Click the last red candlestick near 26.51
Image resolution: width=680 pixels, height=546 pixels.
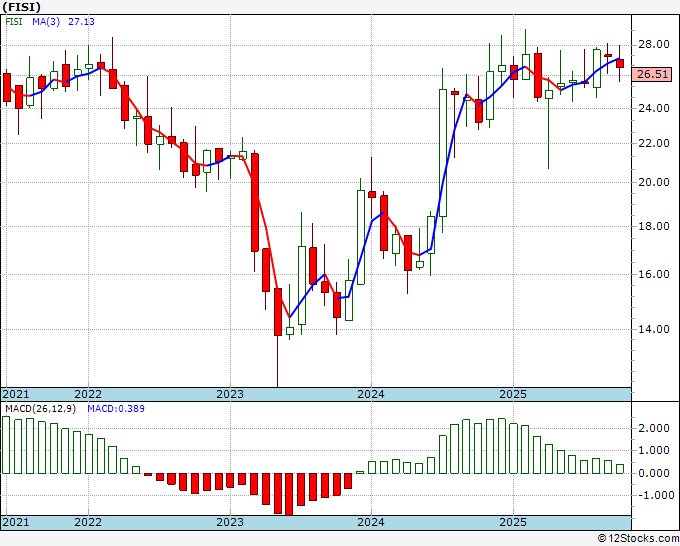[620, 63]
